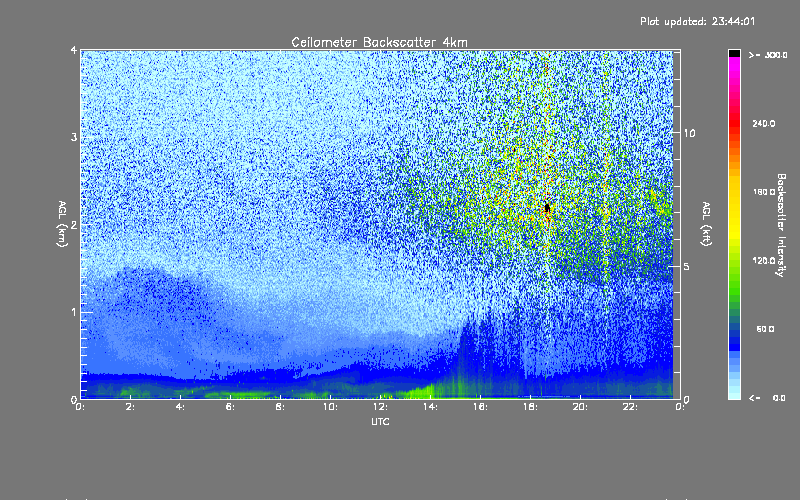Click the '180.0' color scale label
Screen dimensions: 800x500
pyautogui.click(x=764, y=192)
